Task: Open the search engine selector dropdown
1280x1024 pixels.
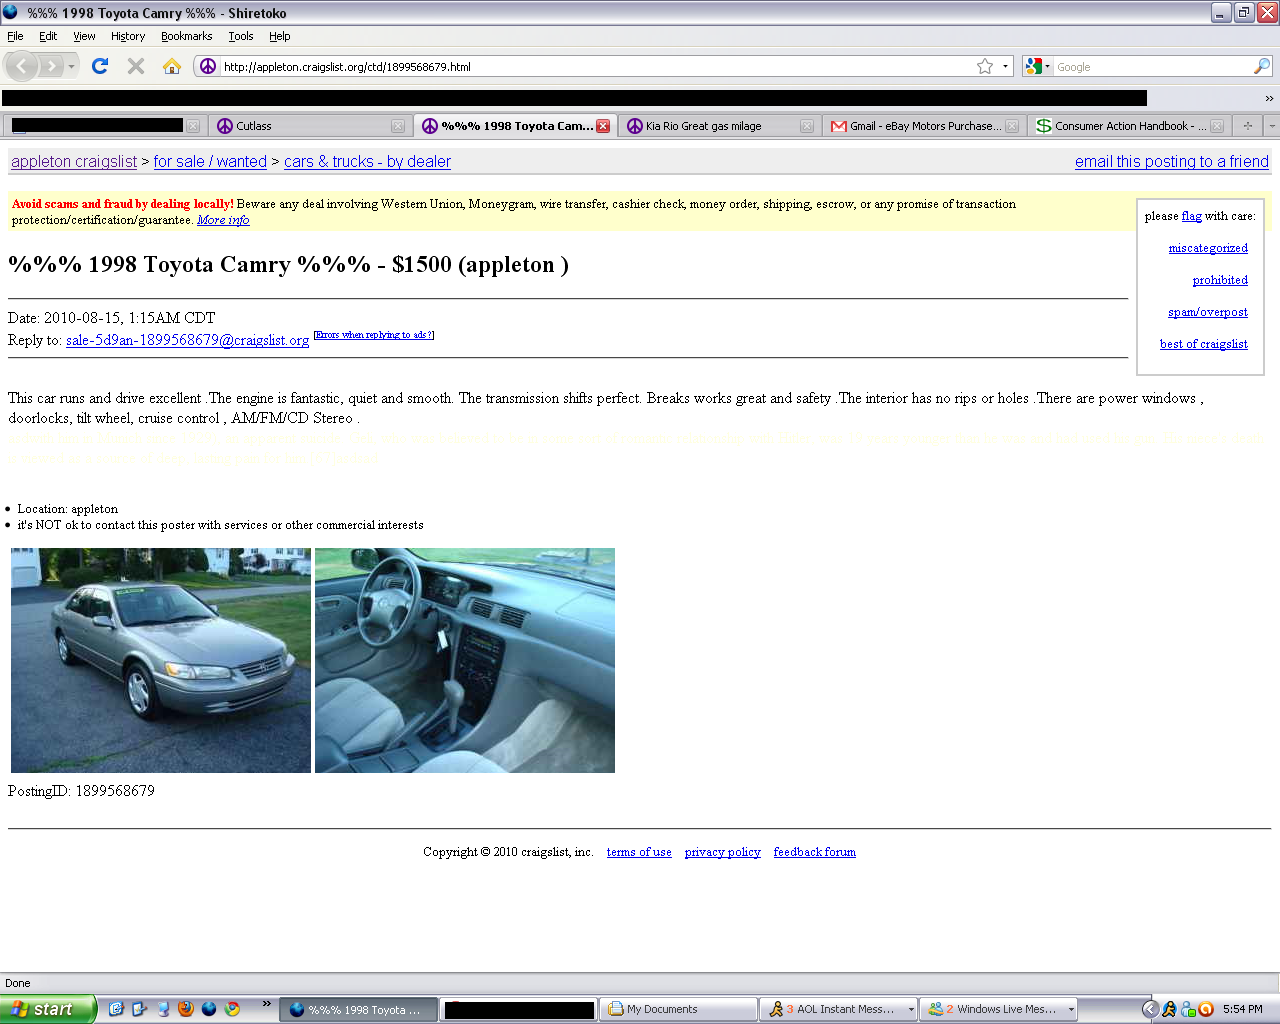Action: pos(1037,66)
